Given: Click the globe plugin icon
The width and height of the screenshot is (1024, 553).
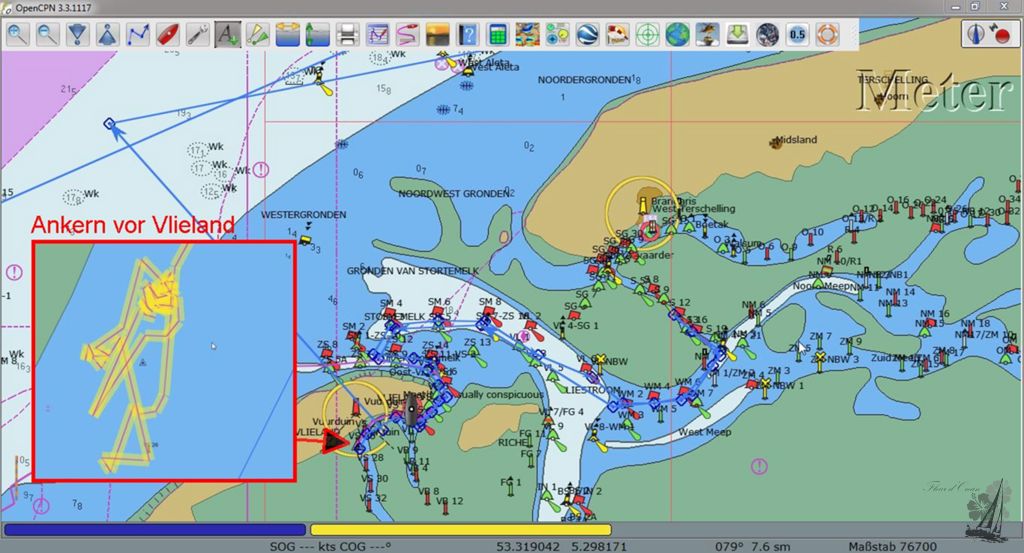Looking at the screenshot, I should (678, 34).
